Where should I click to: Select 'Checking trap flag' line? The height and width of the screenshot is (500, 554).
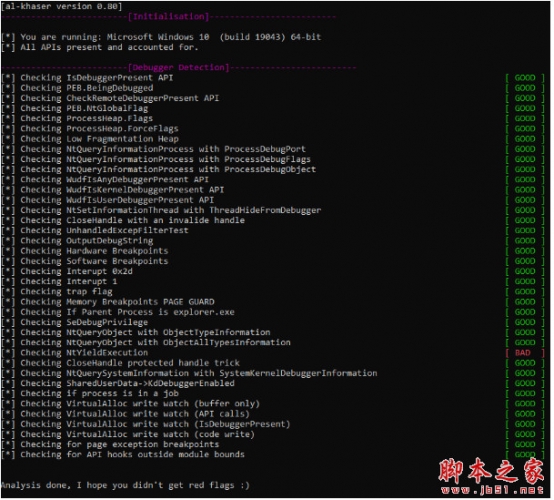click(57, 292)
